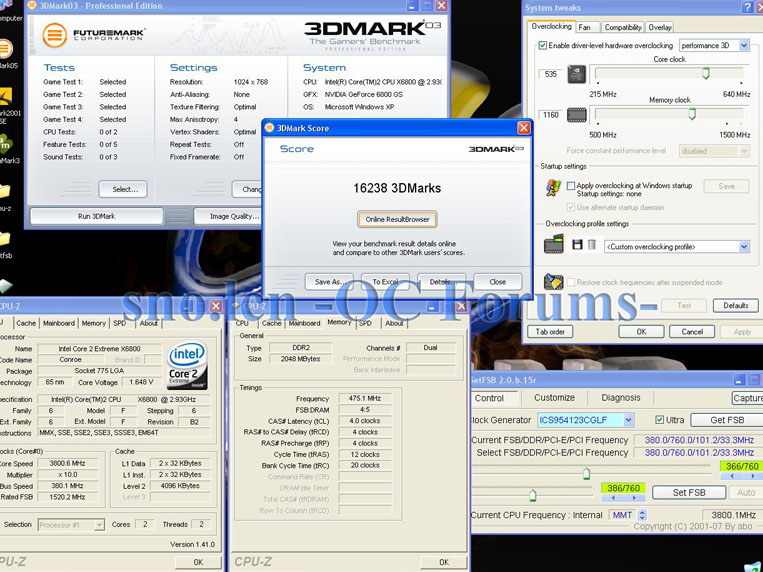
Task: Click the graphics chip icon beside Core clock
Action: [577, 74]
